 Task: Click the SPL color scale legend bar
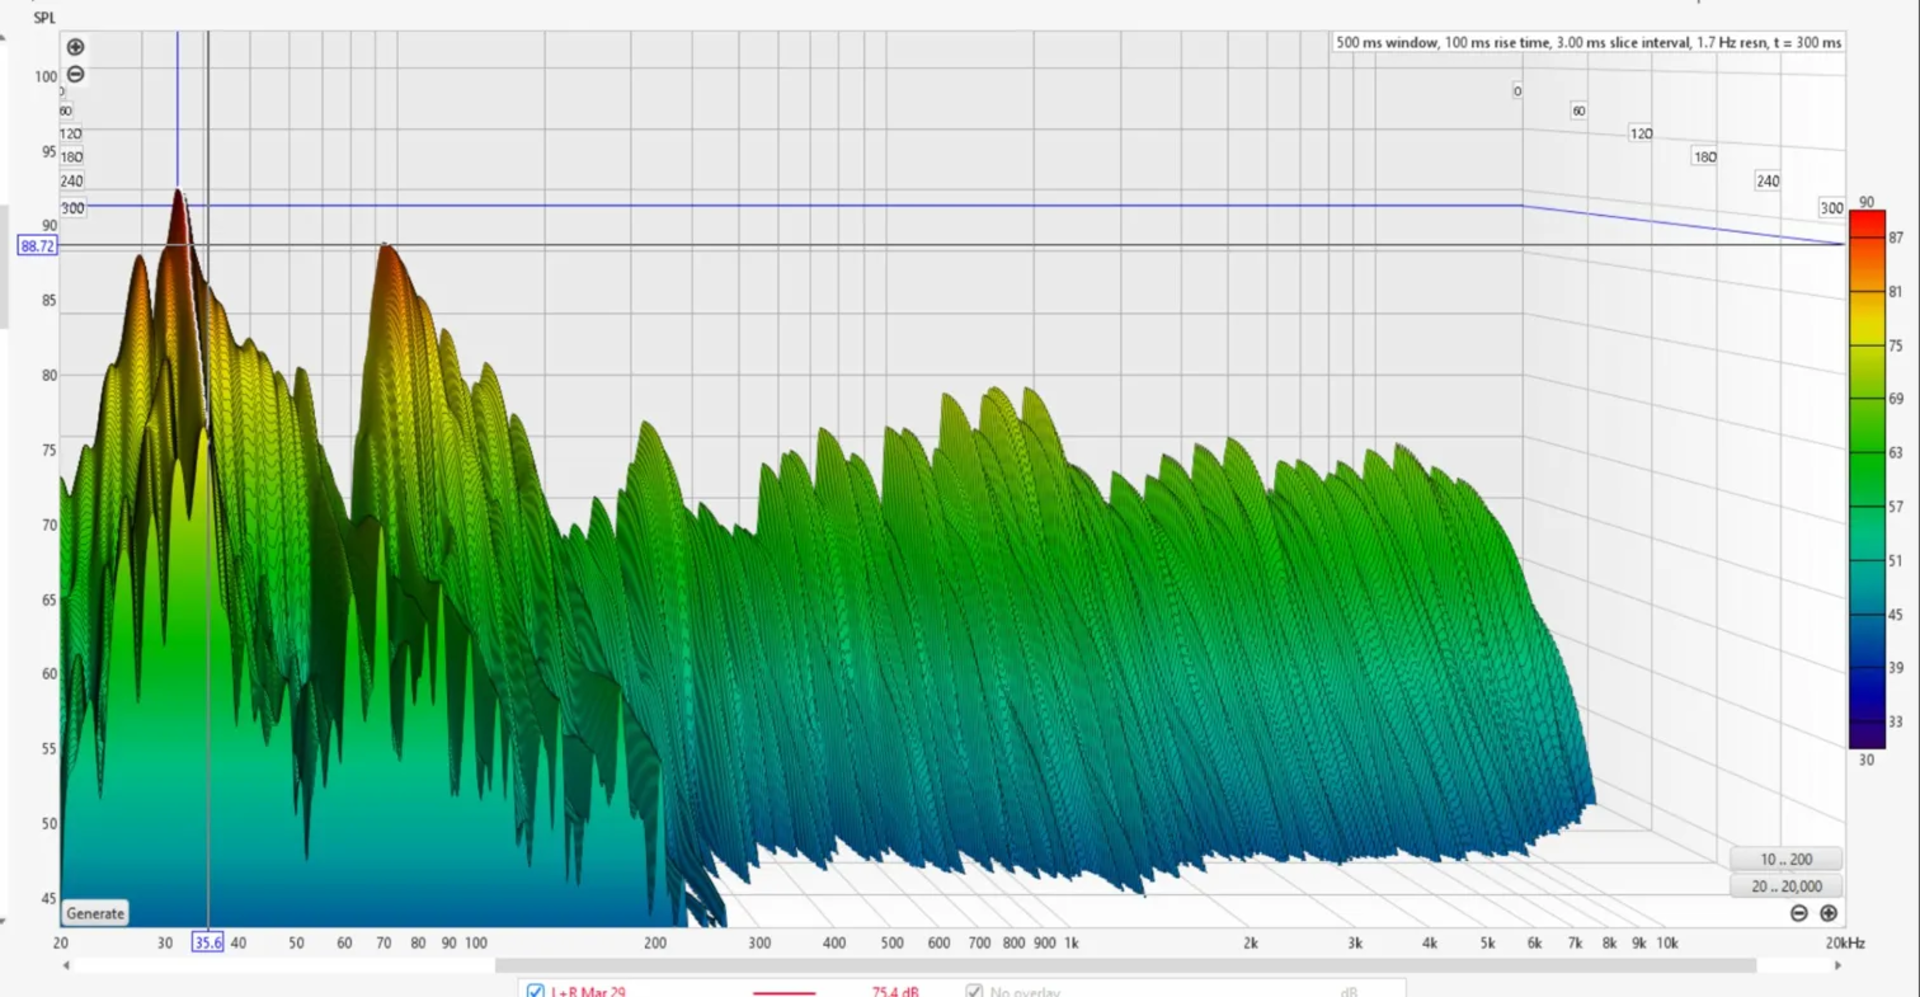pos(1866,478)
